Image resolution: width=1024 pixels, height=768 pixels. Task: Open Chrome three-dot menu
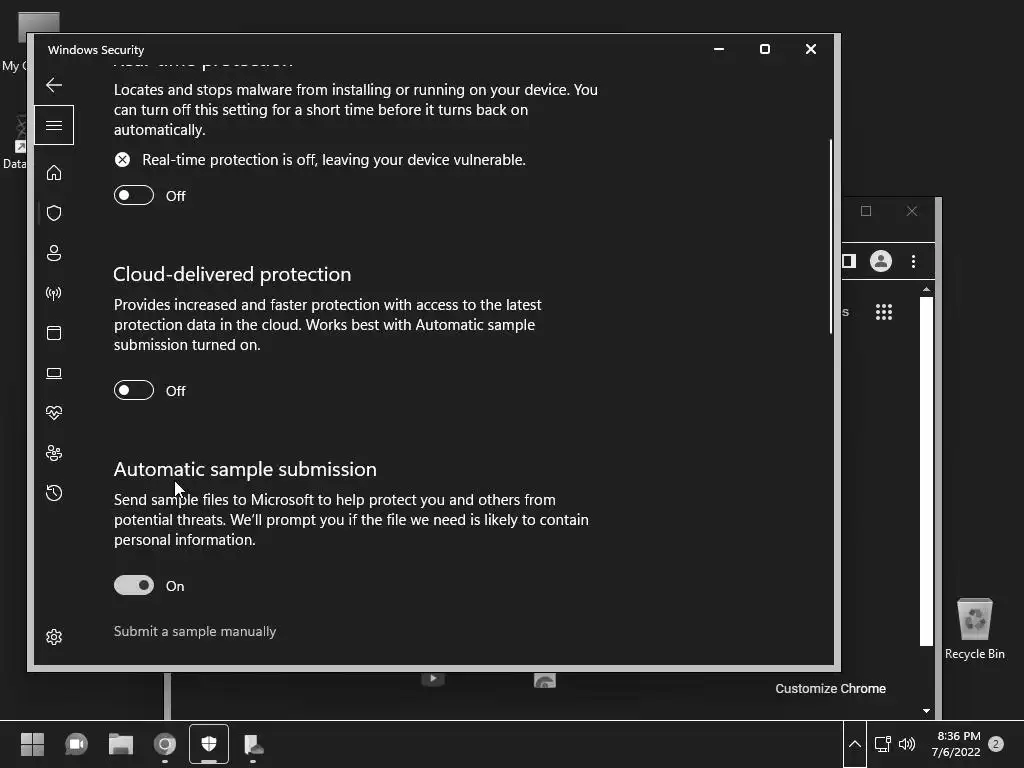(x=914, y=261)
